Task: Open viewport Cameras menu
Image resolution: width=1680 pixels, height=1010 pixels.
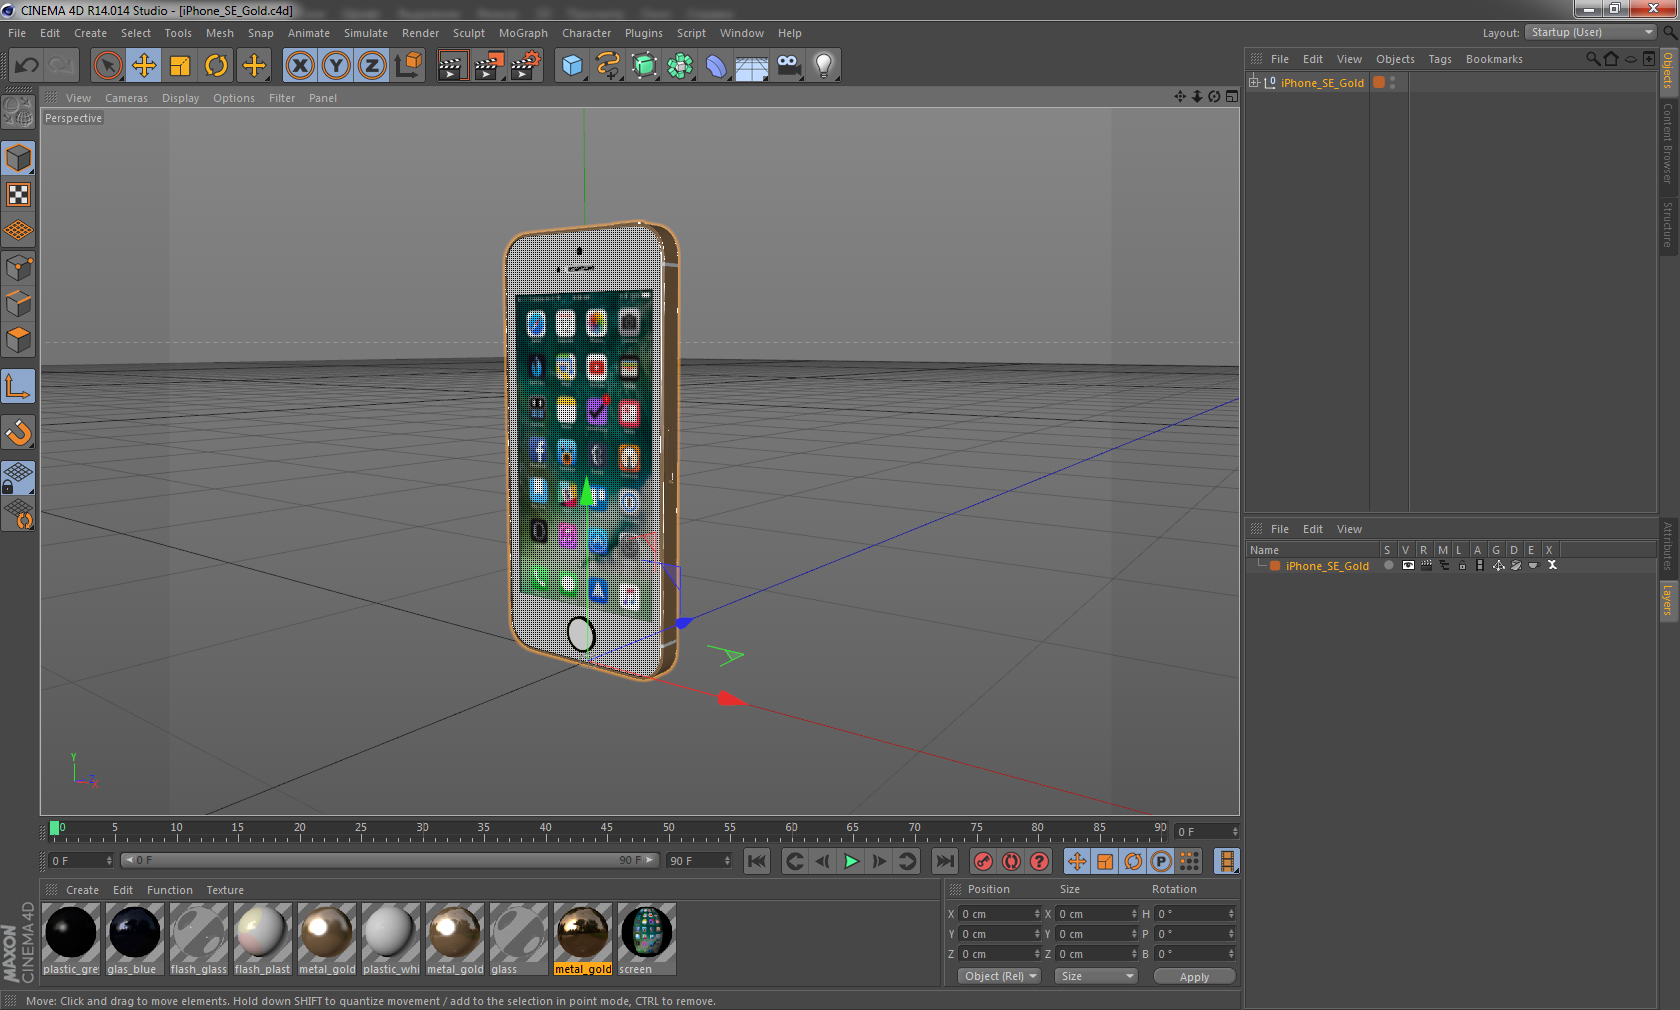Action: pyautogui.click(x=126, y=98)
